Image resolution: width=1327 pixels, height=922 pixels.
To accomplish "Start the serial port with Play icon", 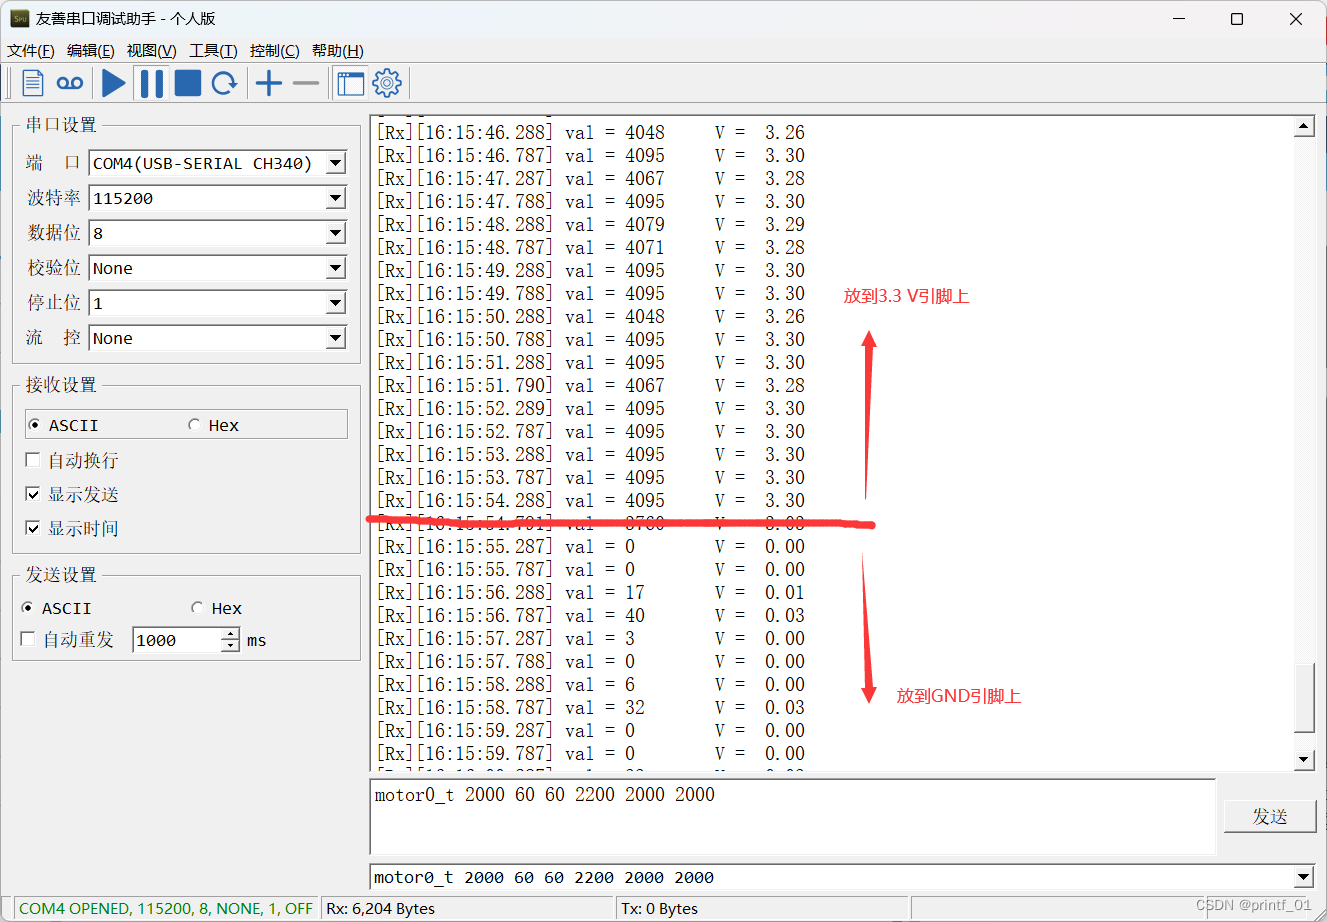I will [x=114, y=84].
